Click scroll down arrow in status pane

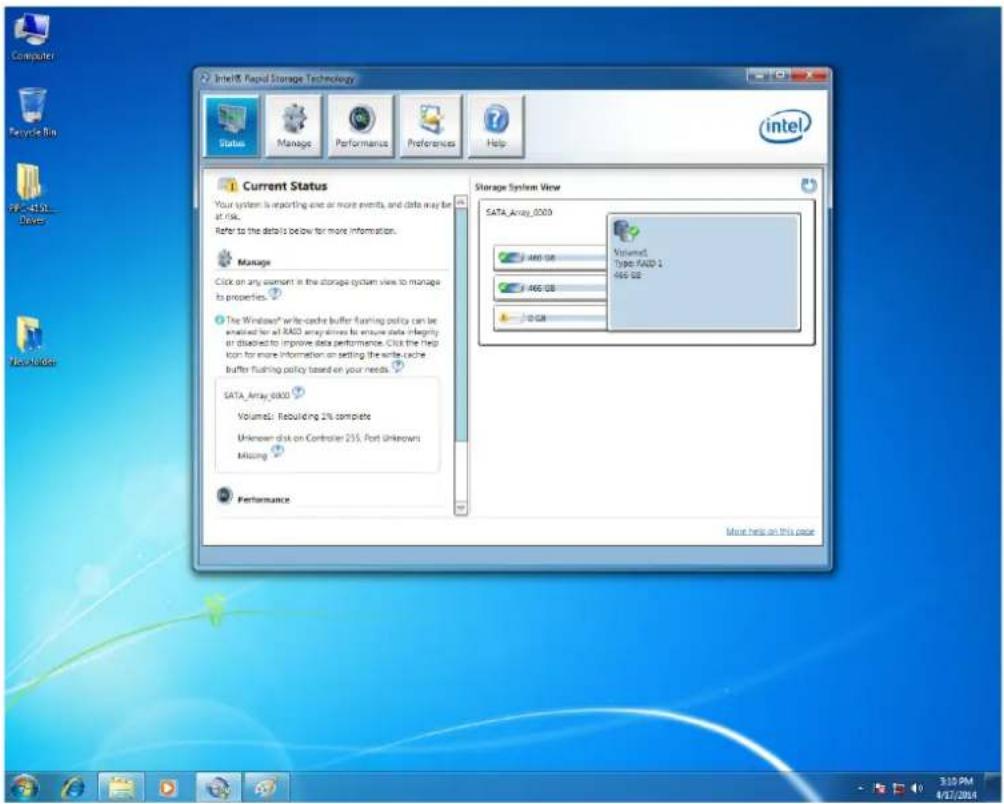[461, 508]
